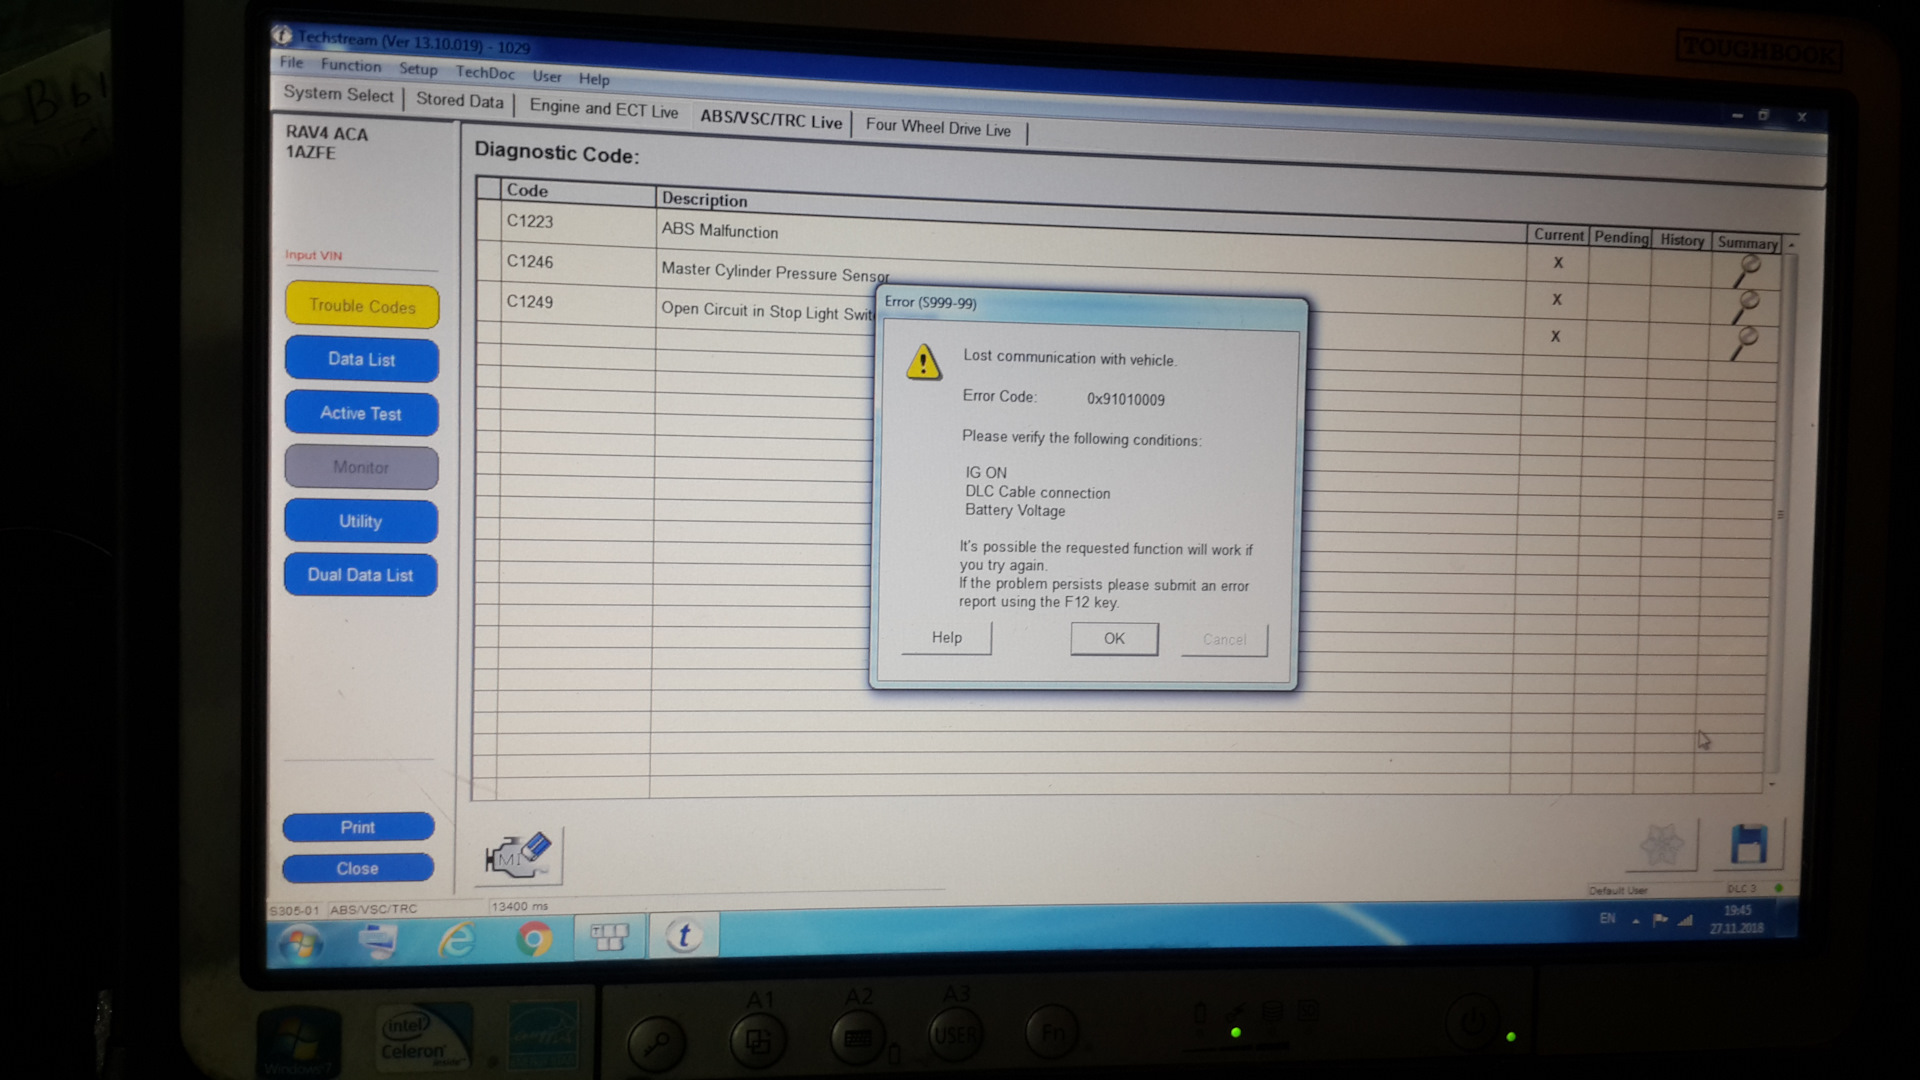The width and height of the screenshot is (1920, 1080).
Task: Open the TechDoc menu
Action: click(x=485, y=73)
